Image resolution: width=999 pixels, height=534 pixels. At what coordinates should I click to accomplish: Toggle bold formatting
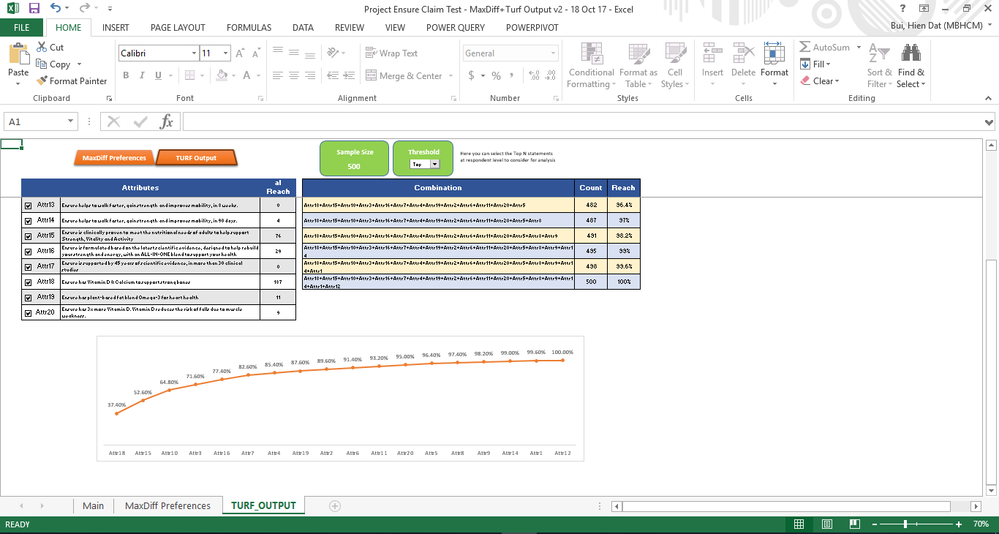126,75
